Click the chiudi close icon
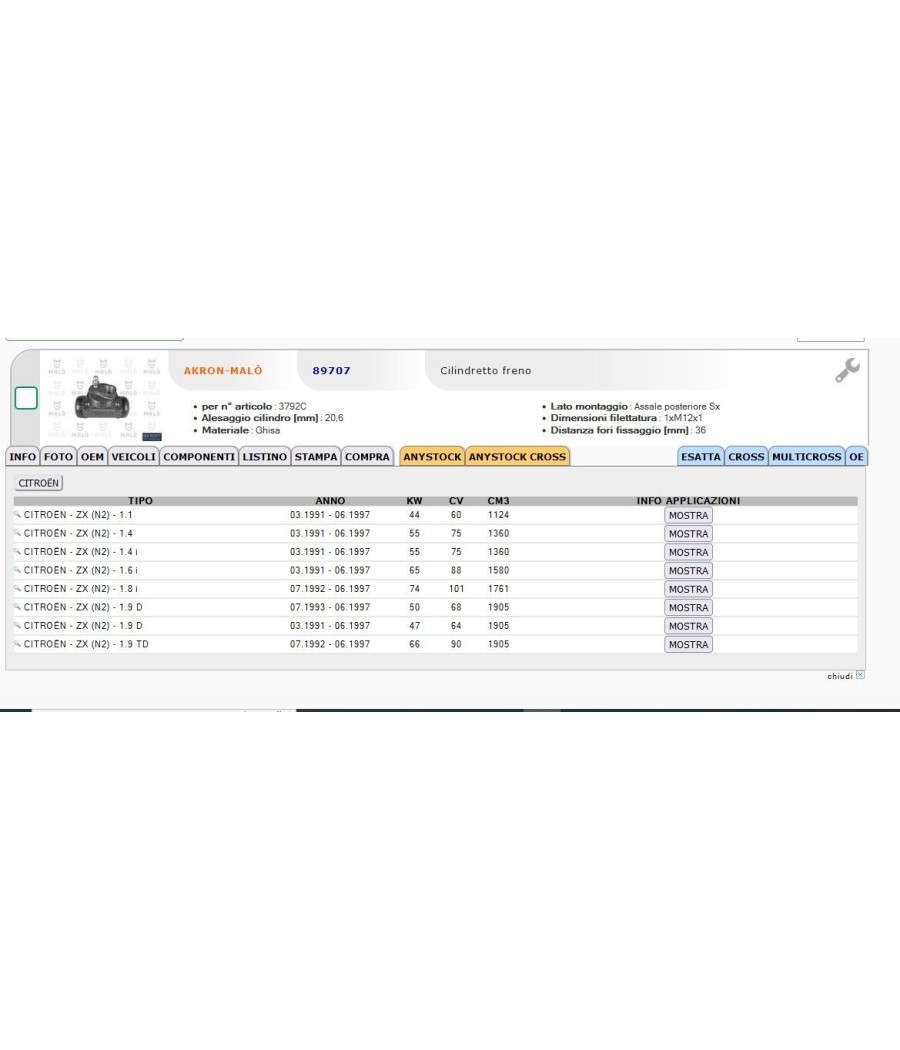The image size is (900, 1050). [x=860, y=675]
